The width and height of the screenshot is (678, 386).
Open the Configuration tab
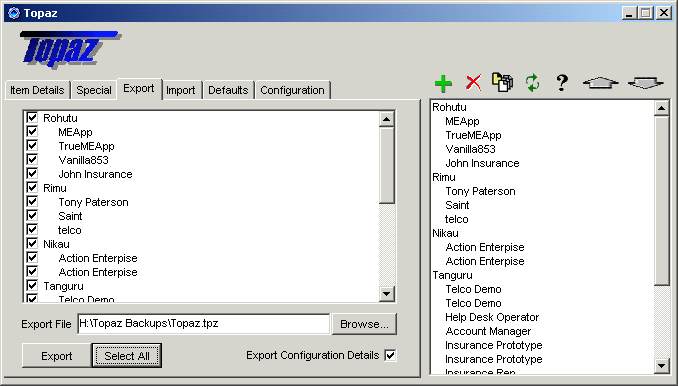tap(292, 90)
